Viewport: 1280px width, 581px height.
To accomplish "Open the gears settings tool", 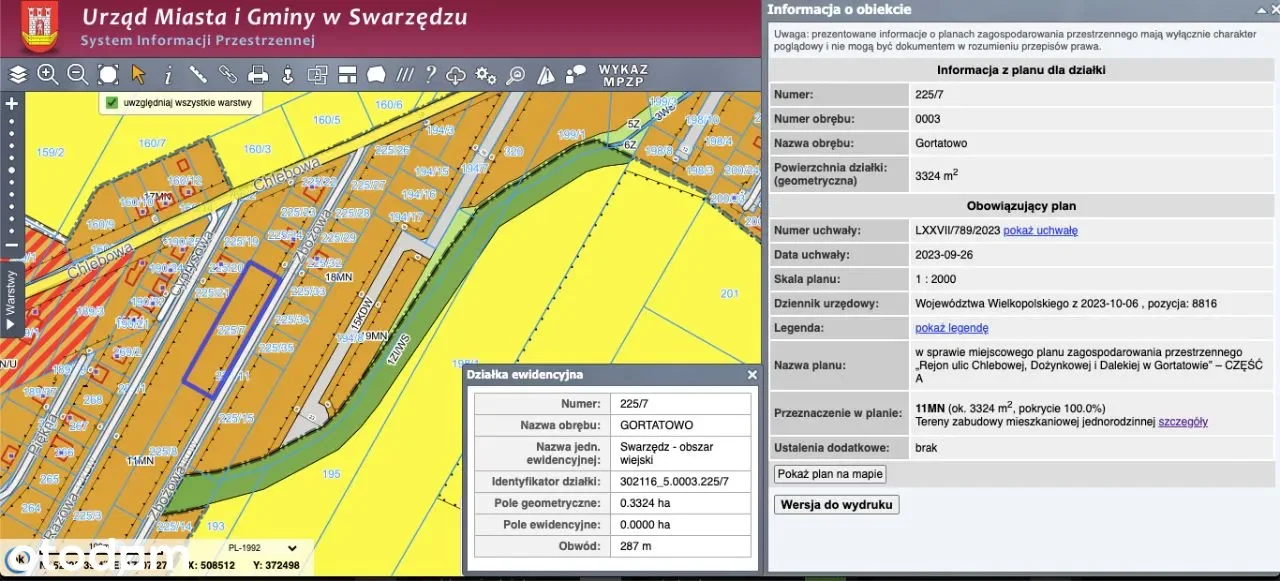I will [486, 74].
